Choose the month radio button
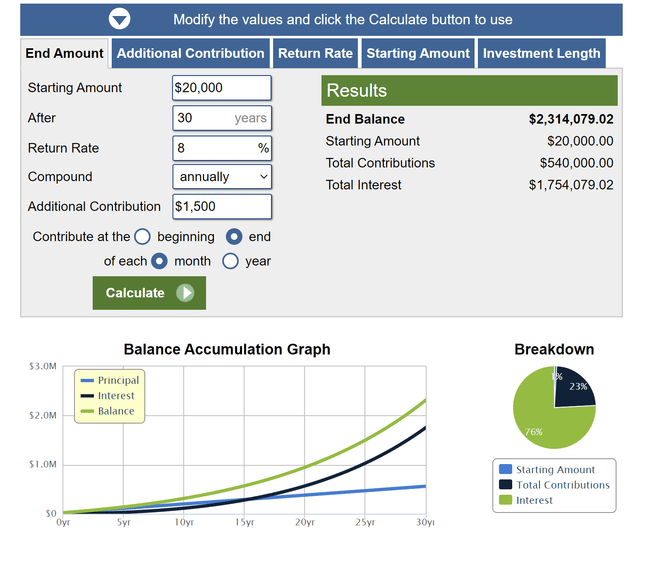Screen dimensions: 650x579 pos(159,261)
